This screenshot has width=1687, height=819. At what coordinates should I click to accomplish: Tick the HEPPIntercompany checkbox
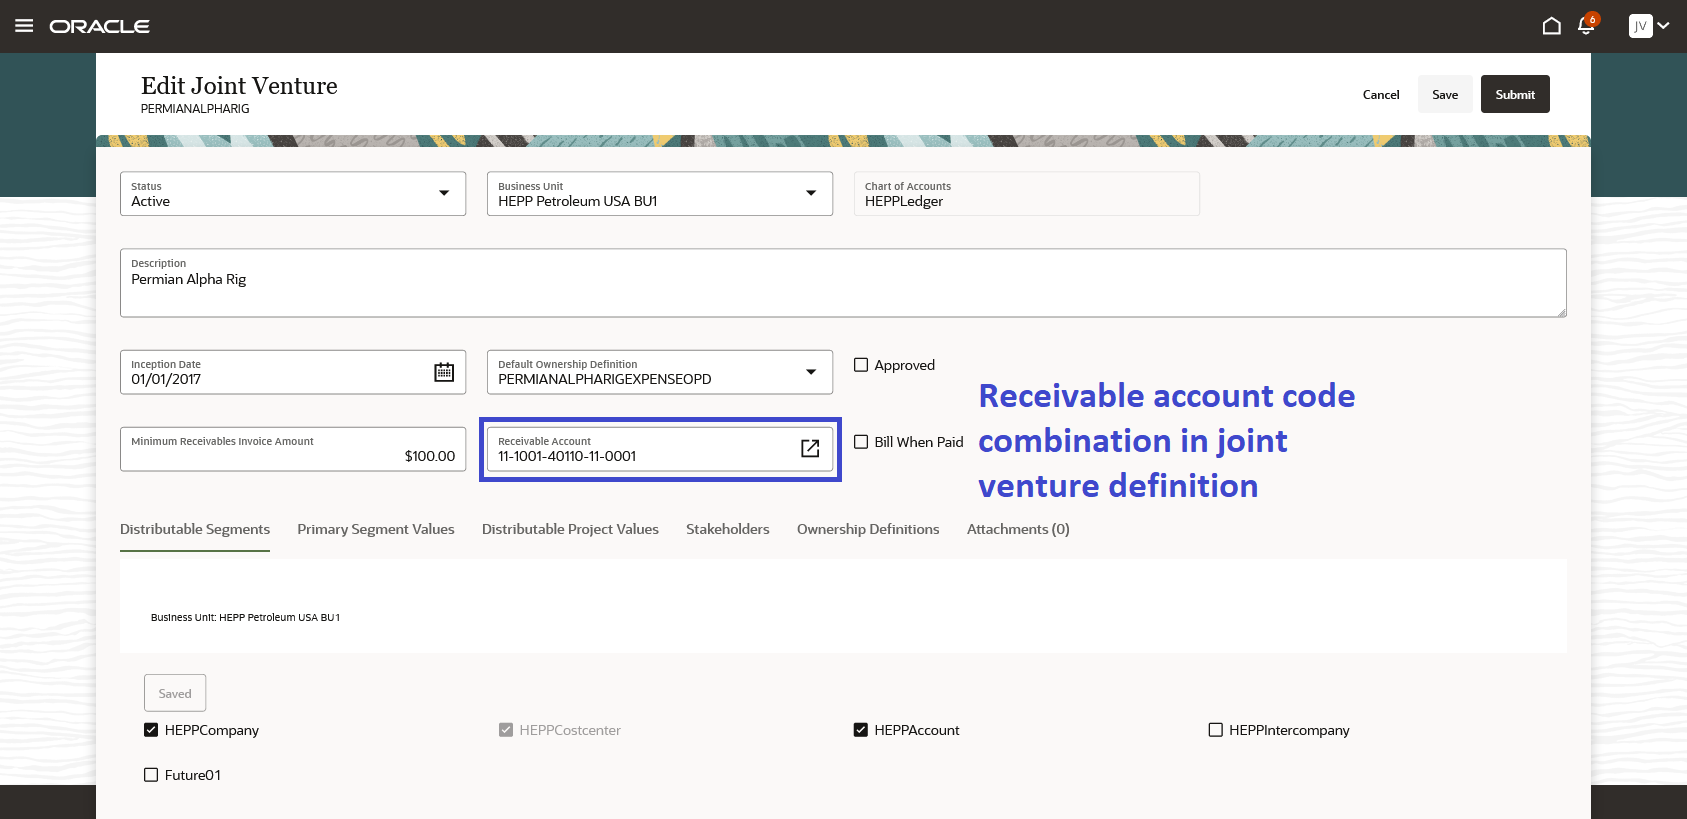click(x=1216, y=730)
